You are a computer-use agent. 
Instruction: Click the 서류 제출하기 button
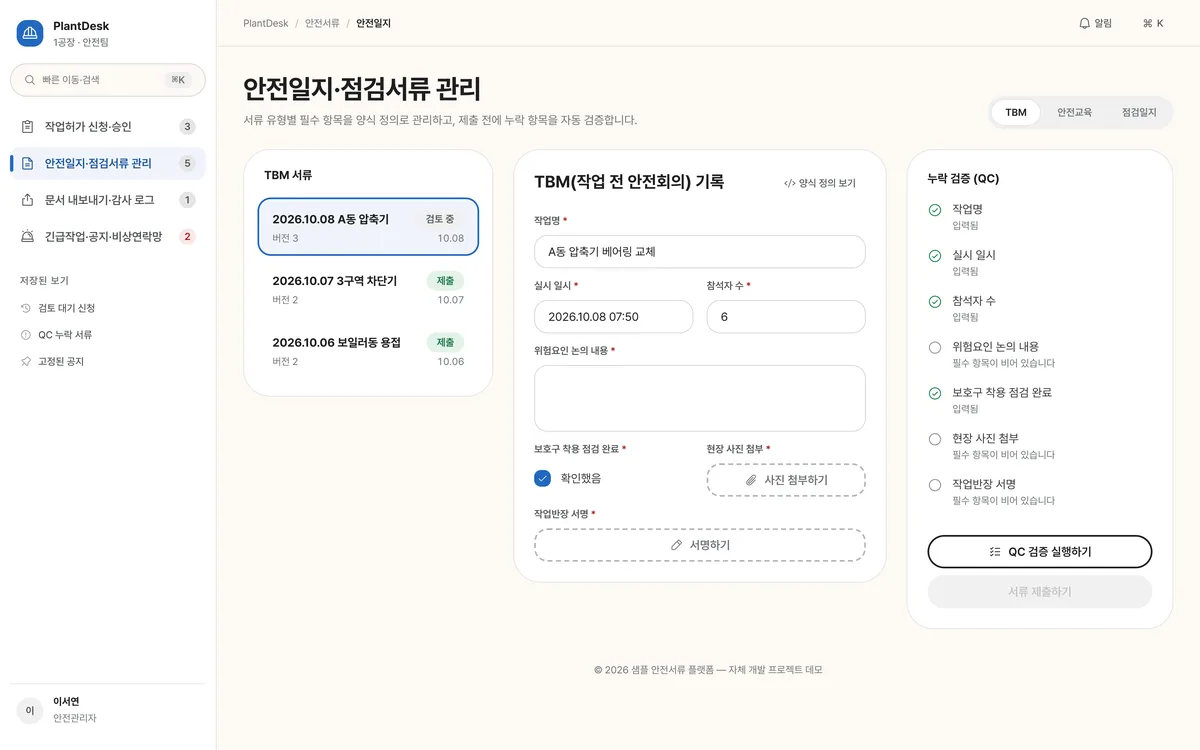click(x=1040, y=592)
